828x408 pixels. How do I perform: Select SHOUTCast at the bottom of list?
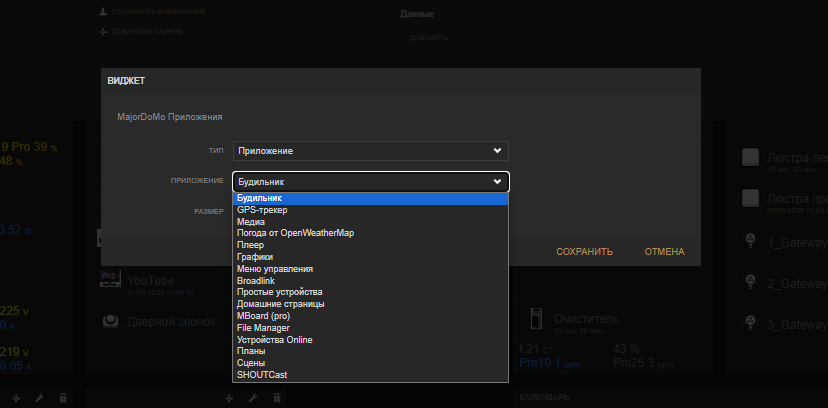(263, 375)
